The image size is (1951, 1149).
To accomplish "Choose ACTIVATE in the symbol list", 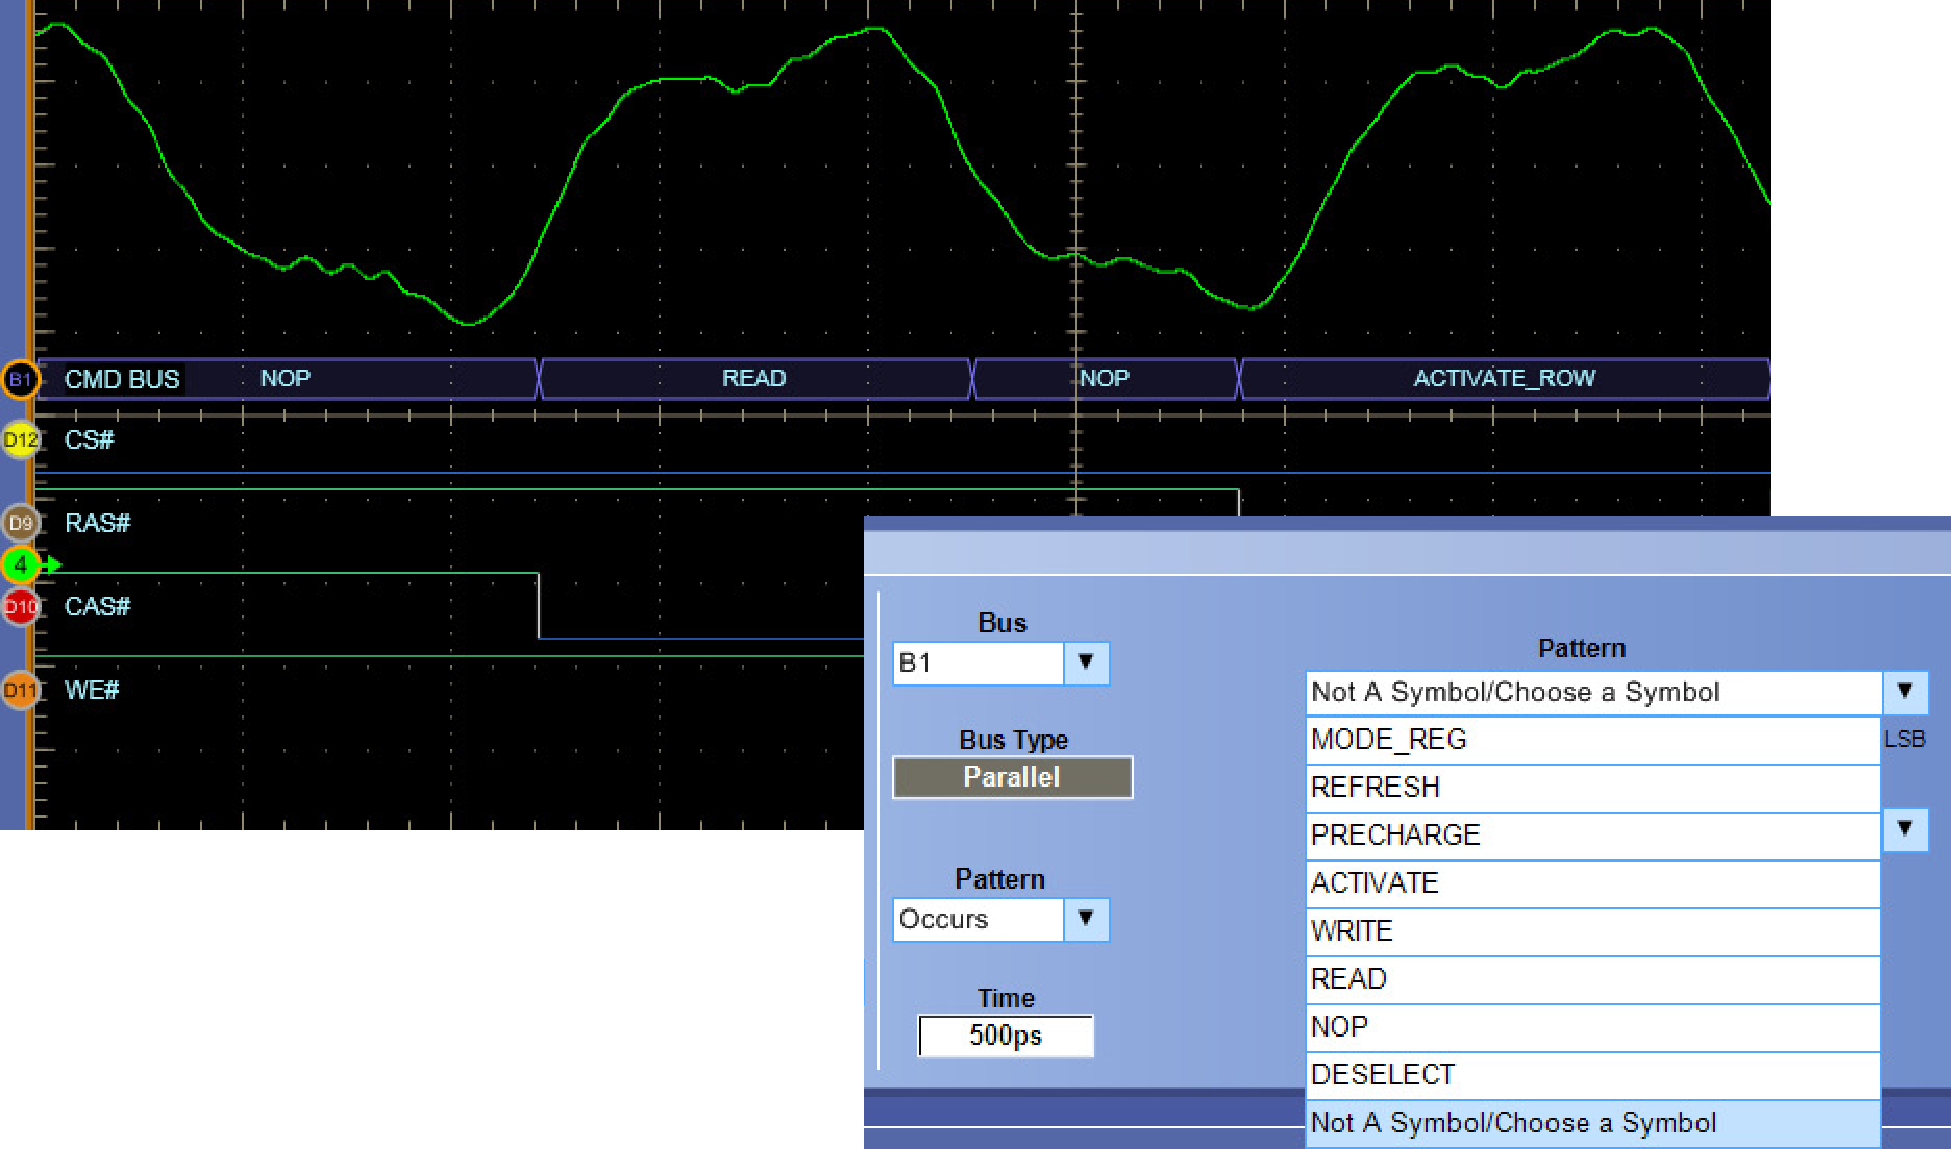I will tap(1375, 883).
